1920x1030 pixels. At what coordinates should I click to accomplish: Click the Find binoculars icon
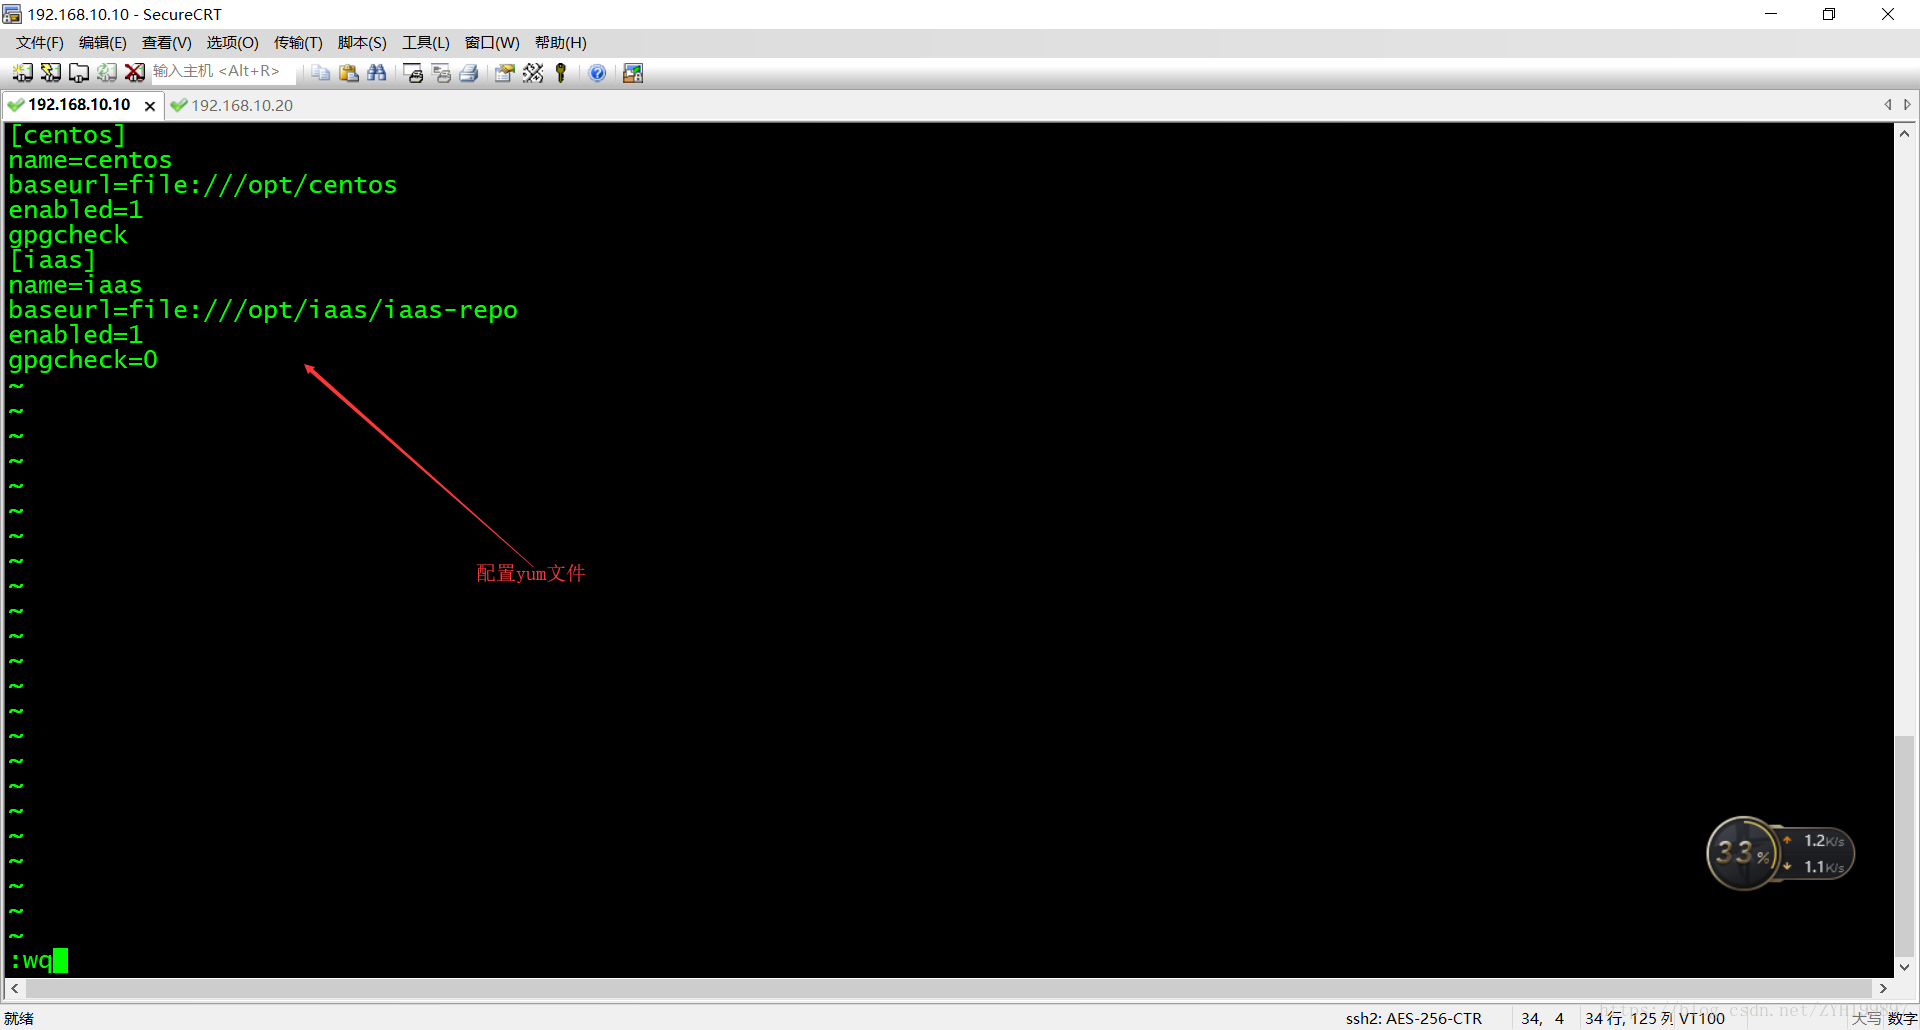pos(376,72)
